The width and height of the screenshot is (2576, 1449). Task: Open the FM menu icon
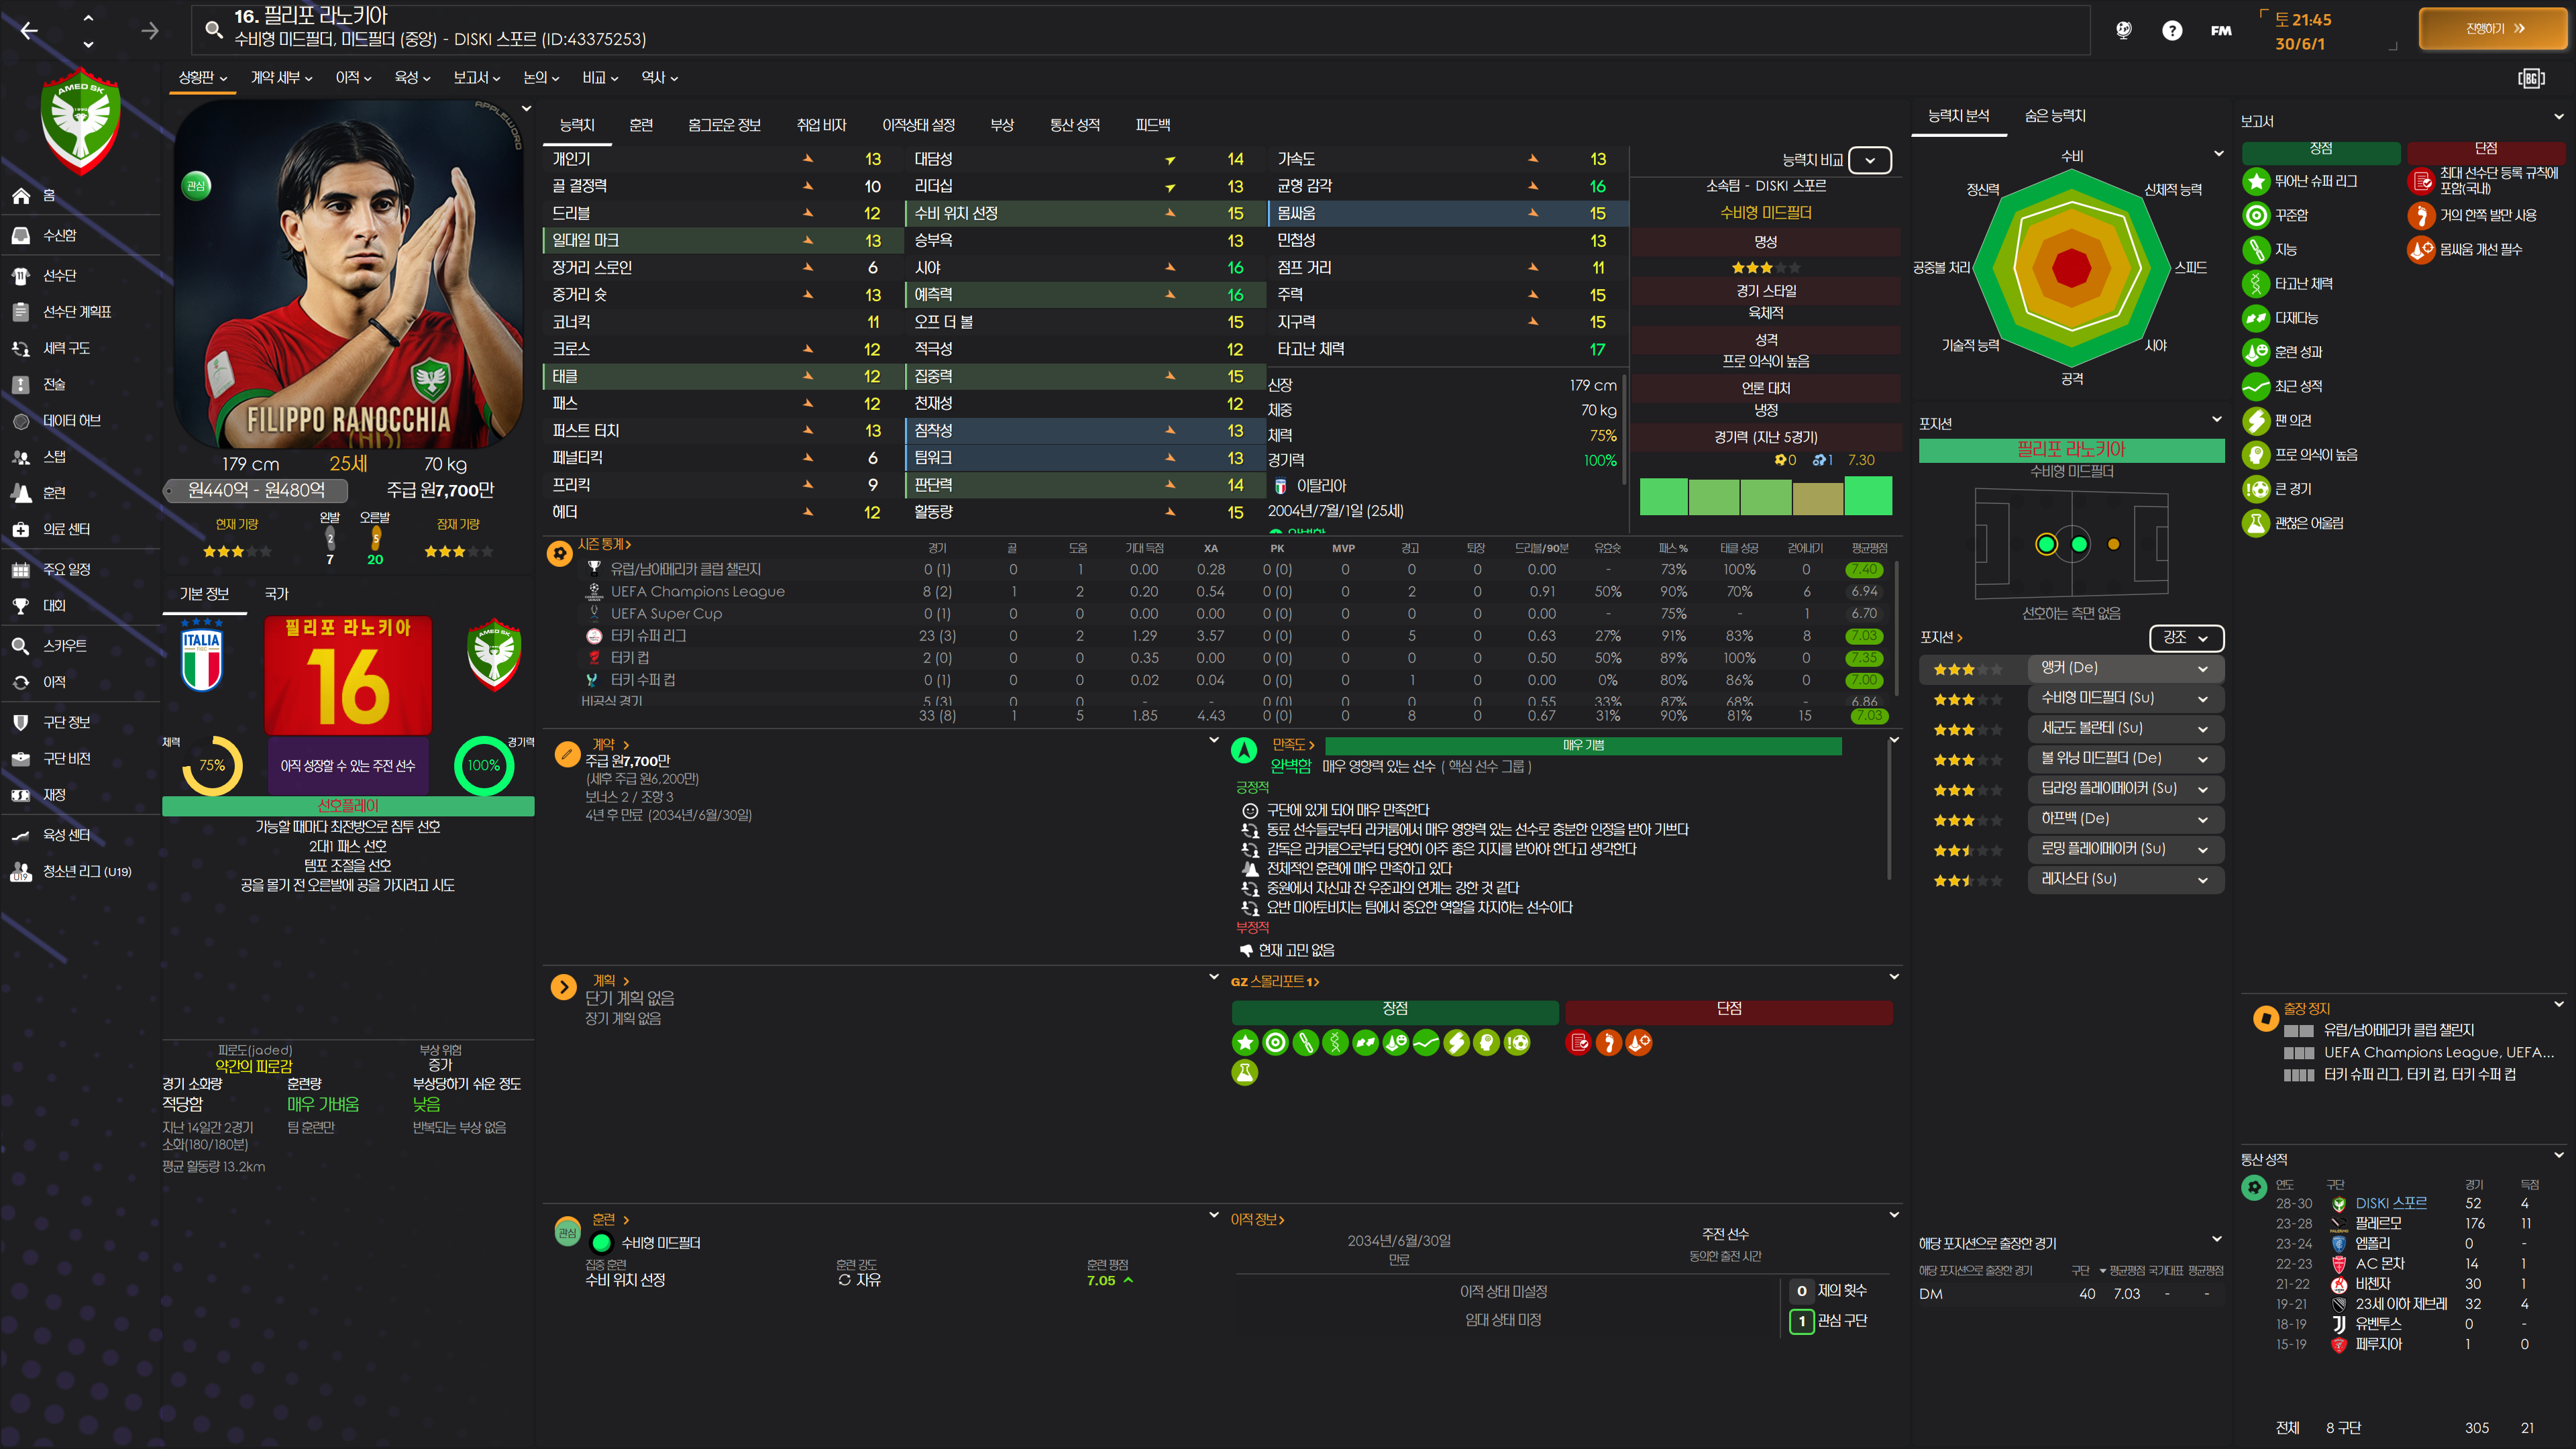(x=2221, y=30)
